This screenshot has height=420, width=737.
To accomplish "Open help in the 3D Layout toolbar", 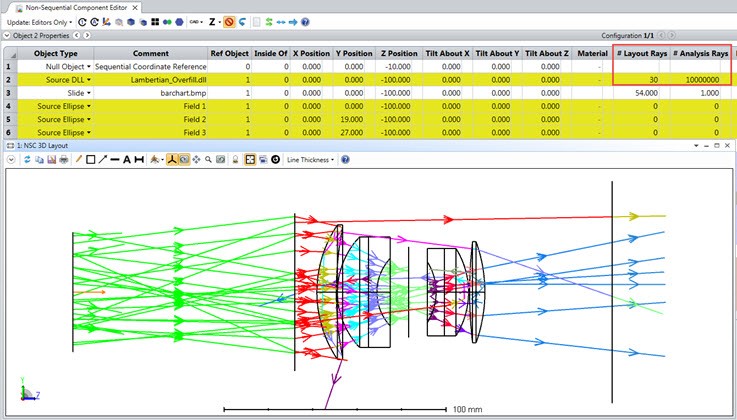I will [x=345, y=160].
